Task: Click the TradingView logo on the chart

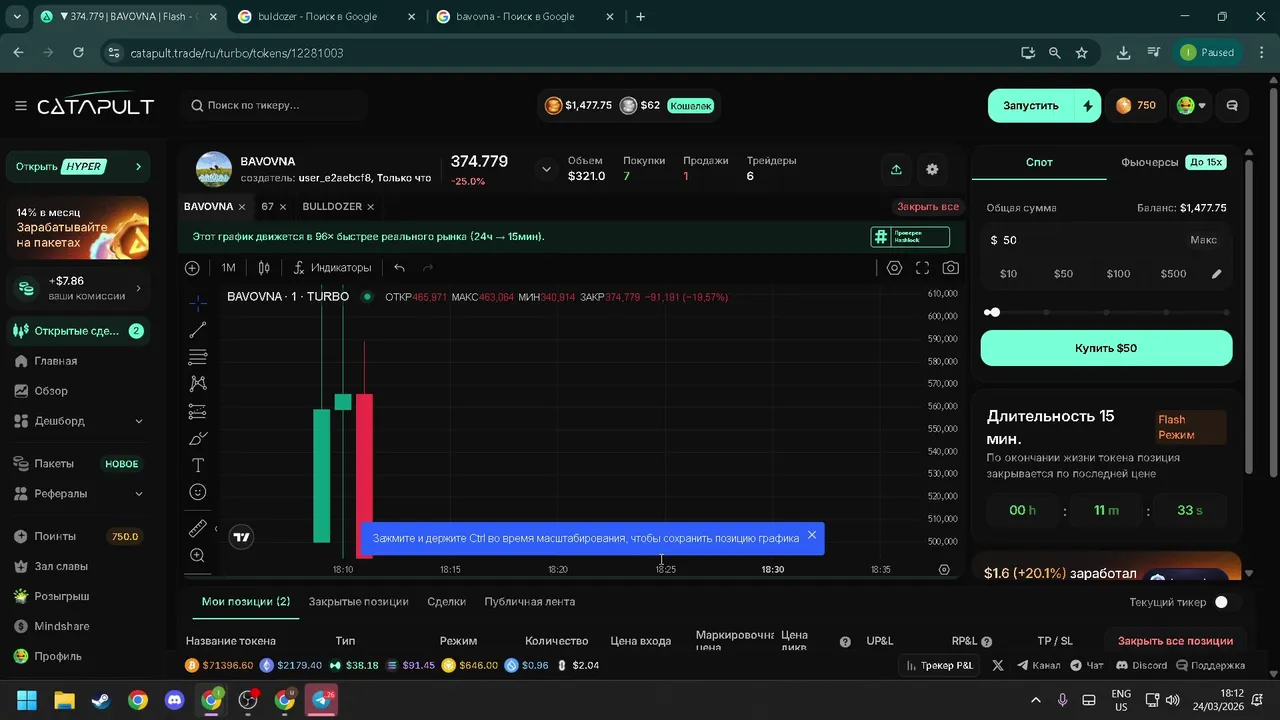Action: 241,537
